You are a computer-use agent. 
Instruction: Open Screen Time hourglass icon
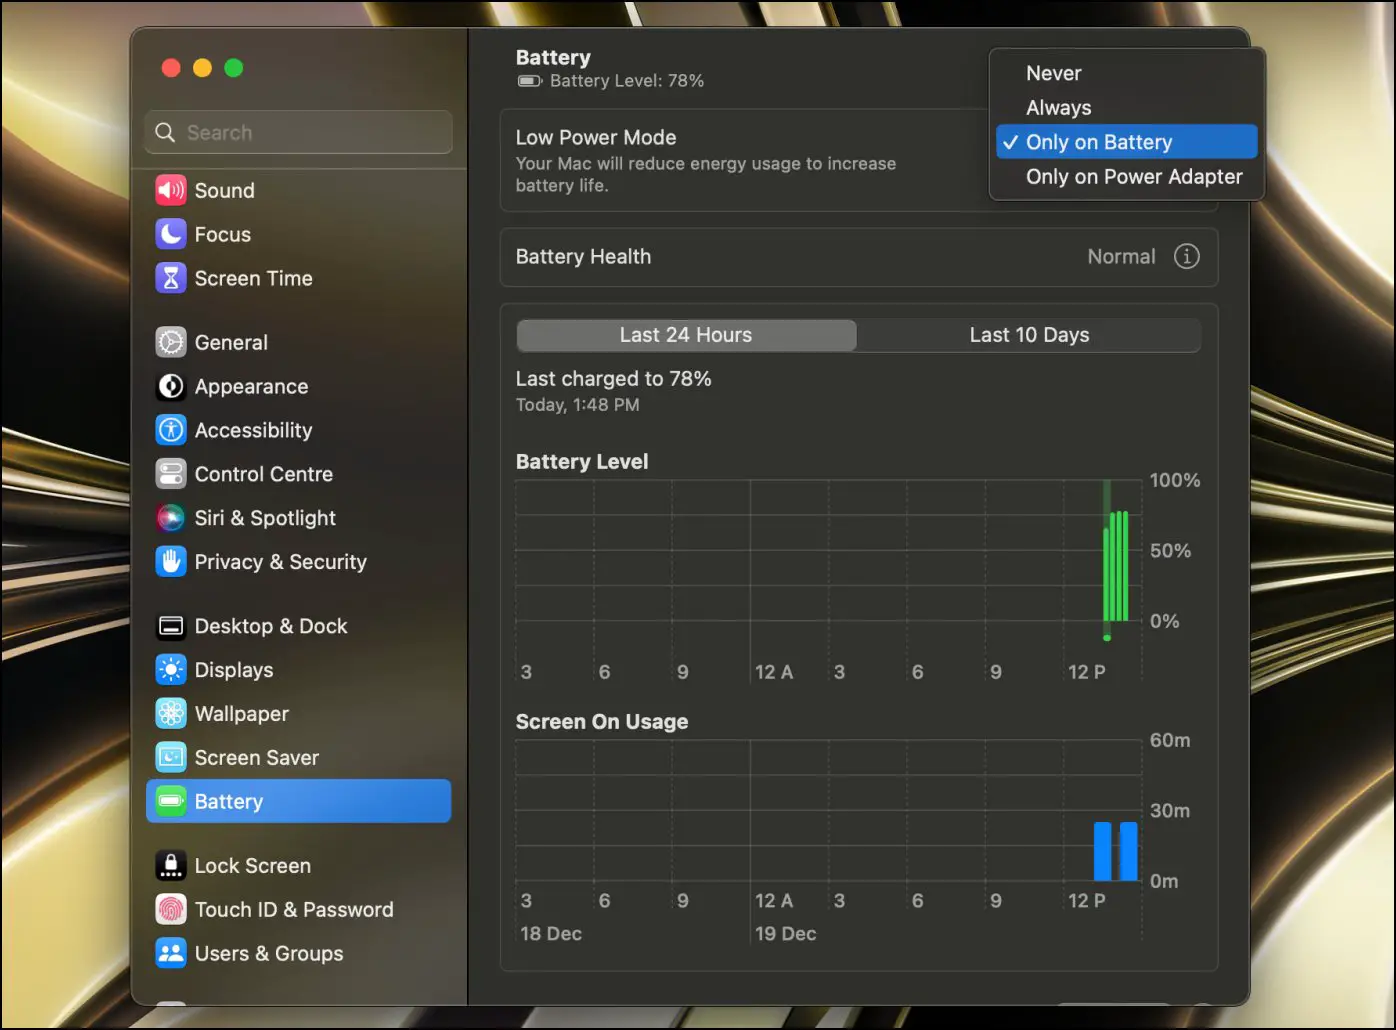[x=171, y=278]
